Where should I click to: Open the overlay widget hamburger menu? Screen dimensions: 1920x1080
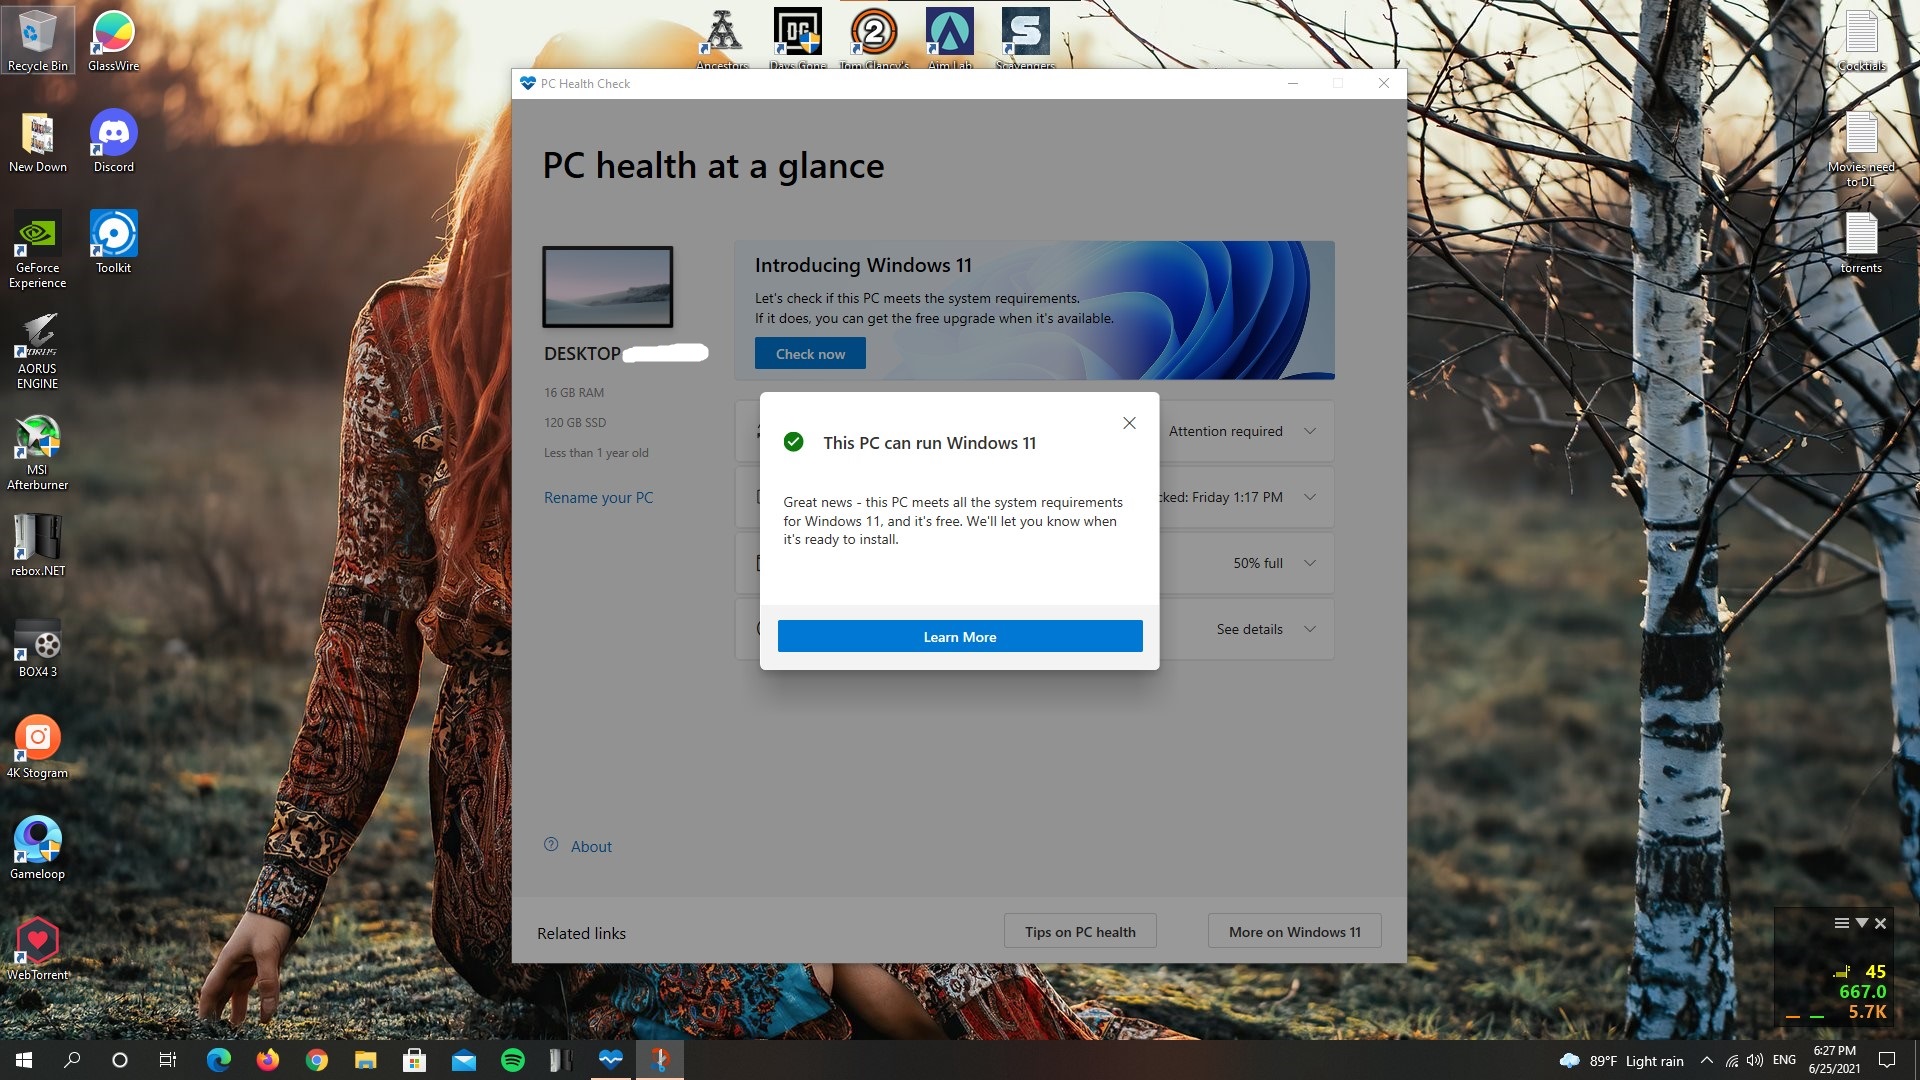[1841, 923]
